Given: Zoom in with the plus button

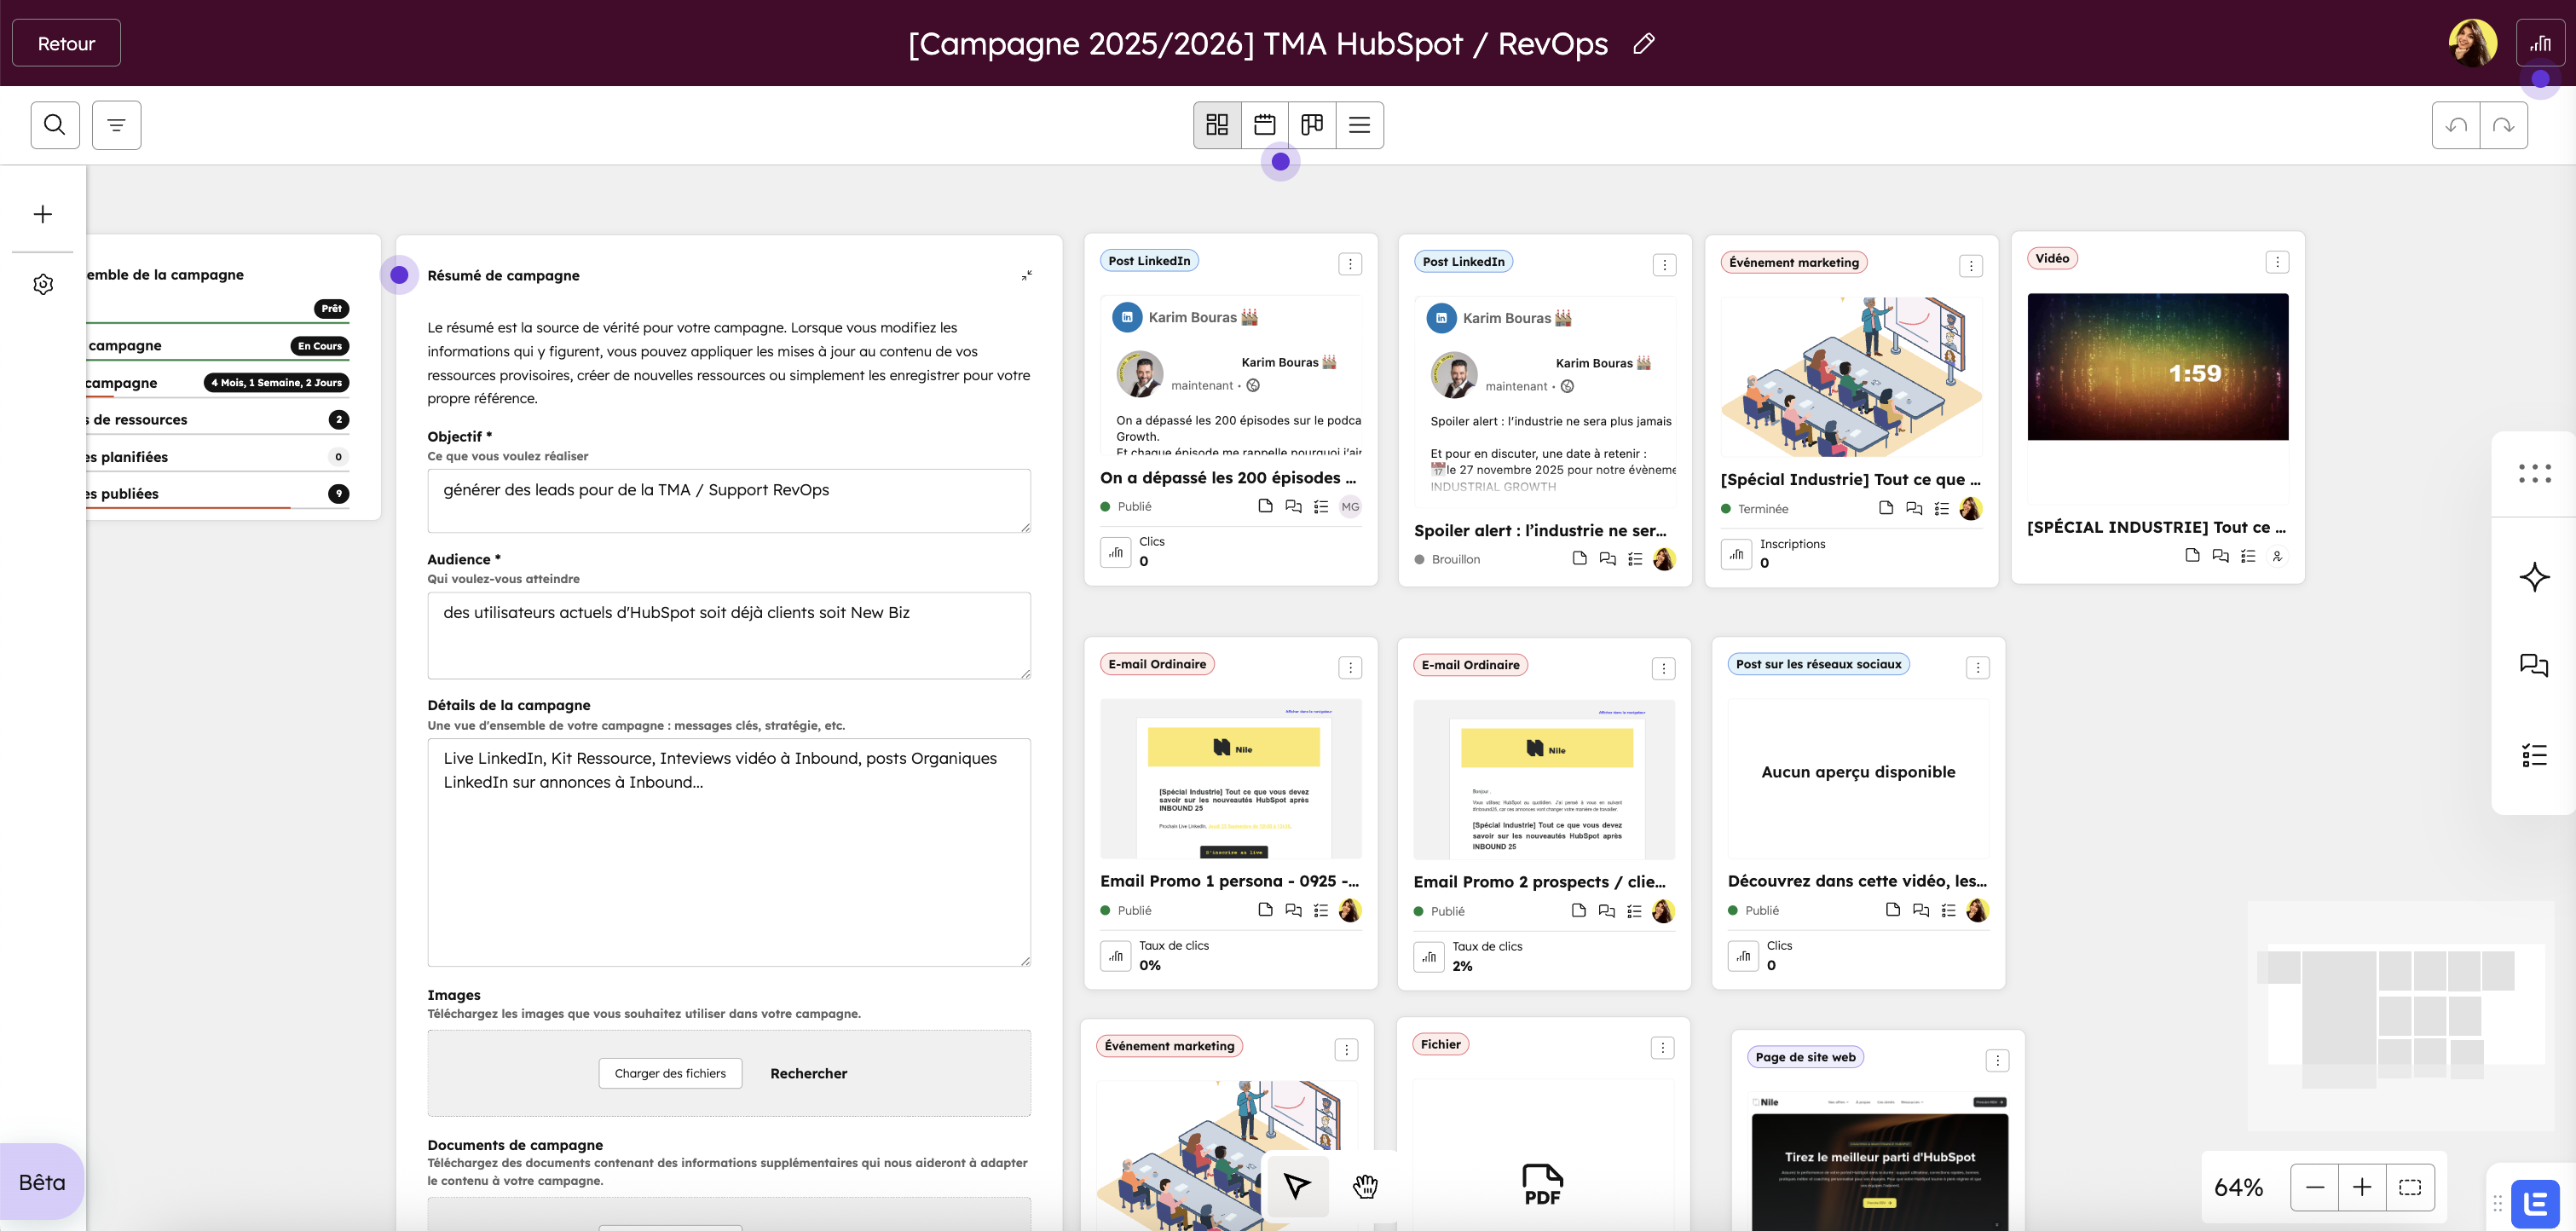Looking at the screenshot, I should [2362, 1187].
